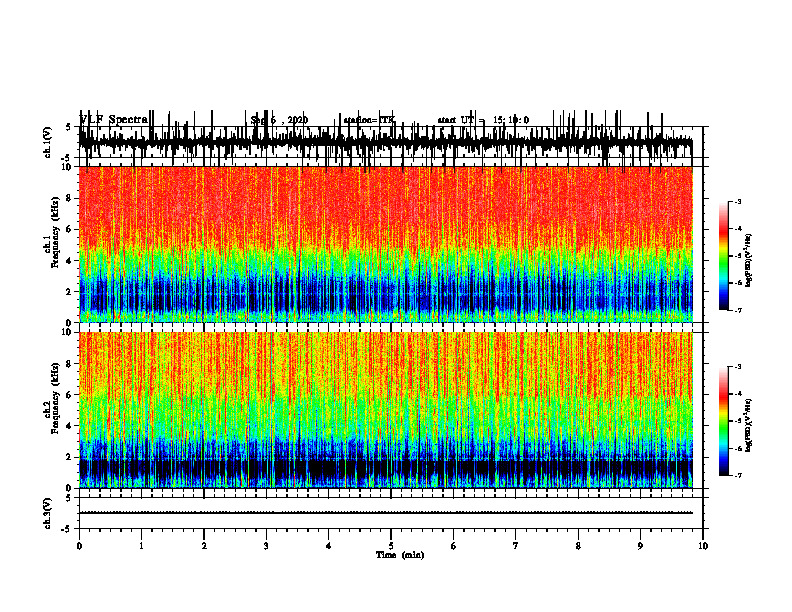
Task: Click the ch.2 spectrogram panel
Action: [x=386, y=410]
